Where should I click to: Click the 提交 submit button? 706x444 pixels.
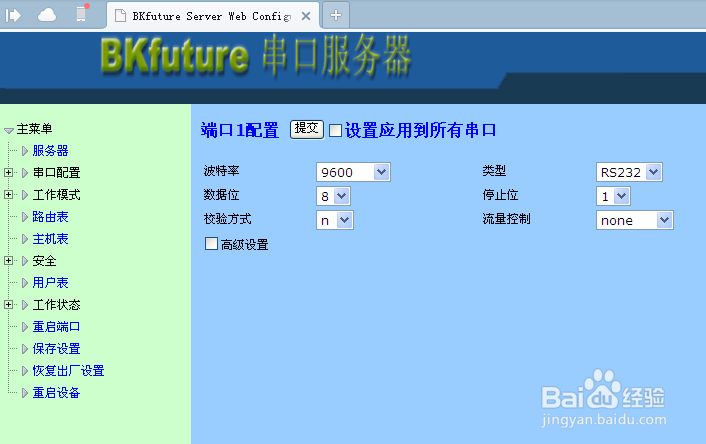coord(307,129)
